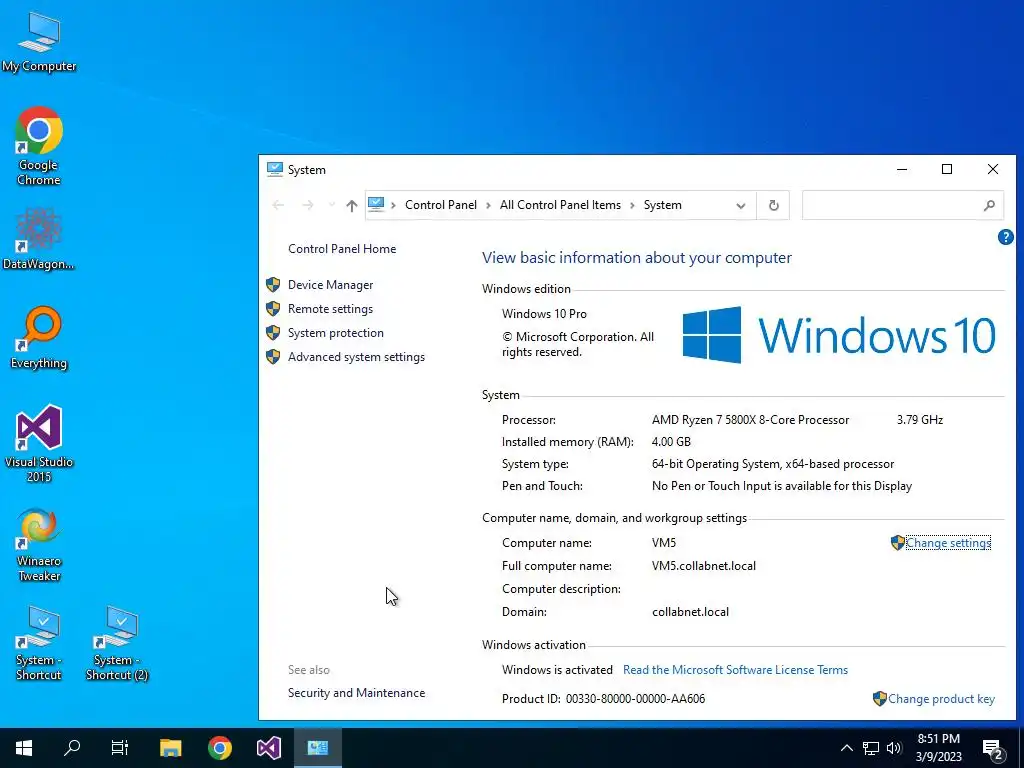This screenshot has width=1024, height=768.
Task: Click the taskbar clock showing 8:51 PM
Action: click(938, 748)
